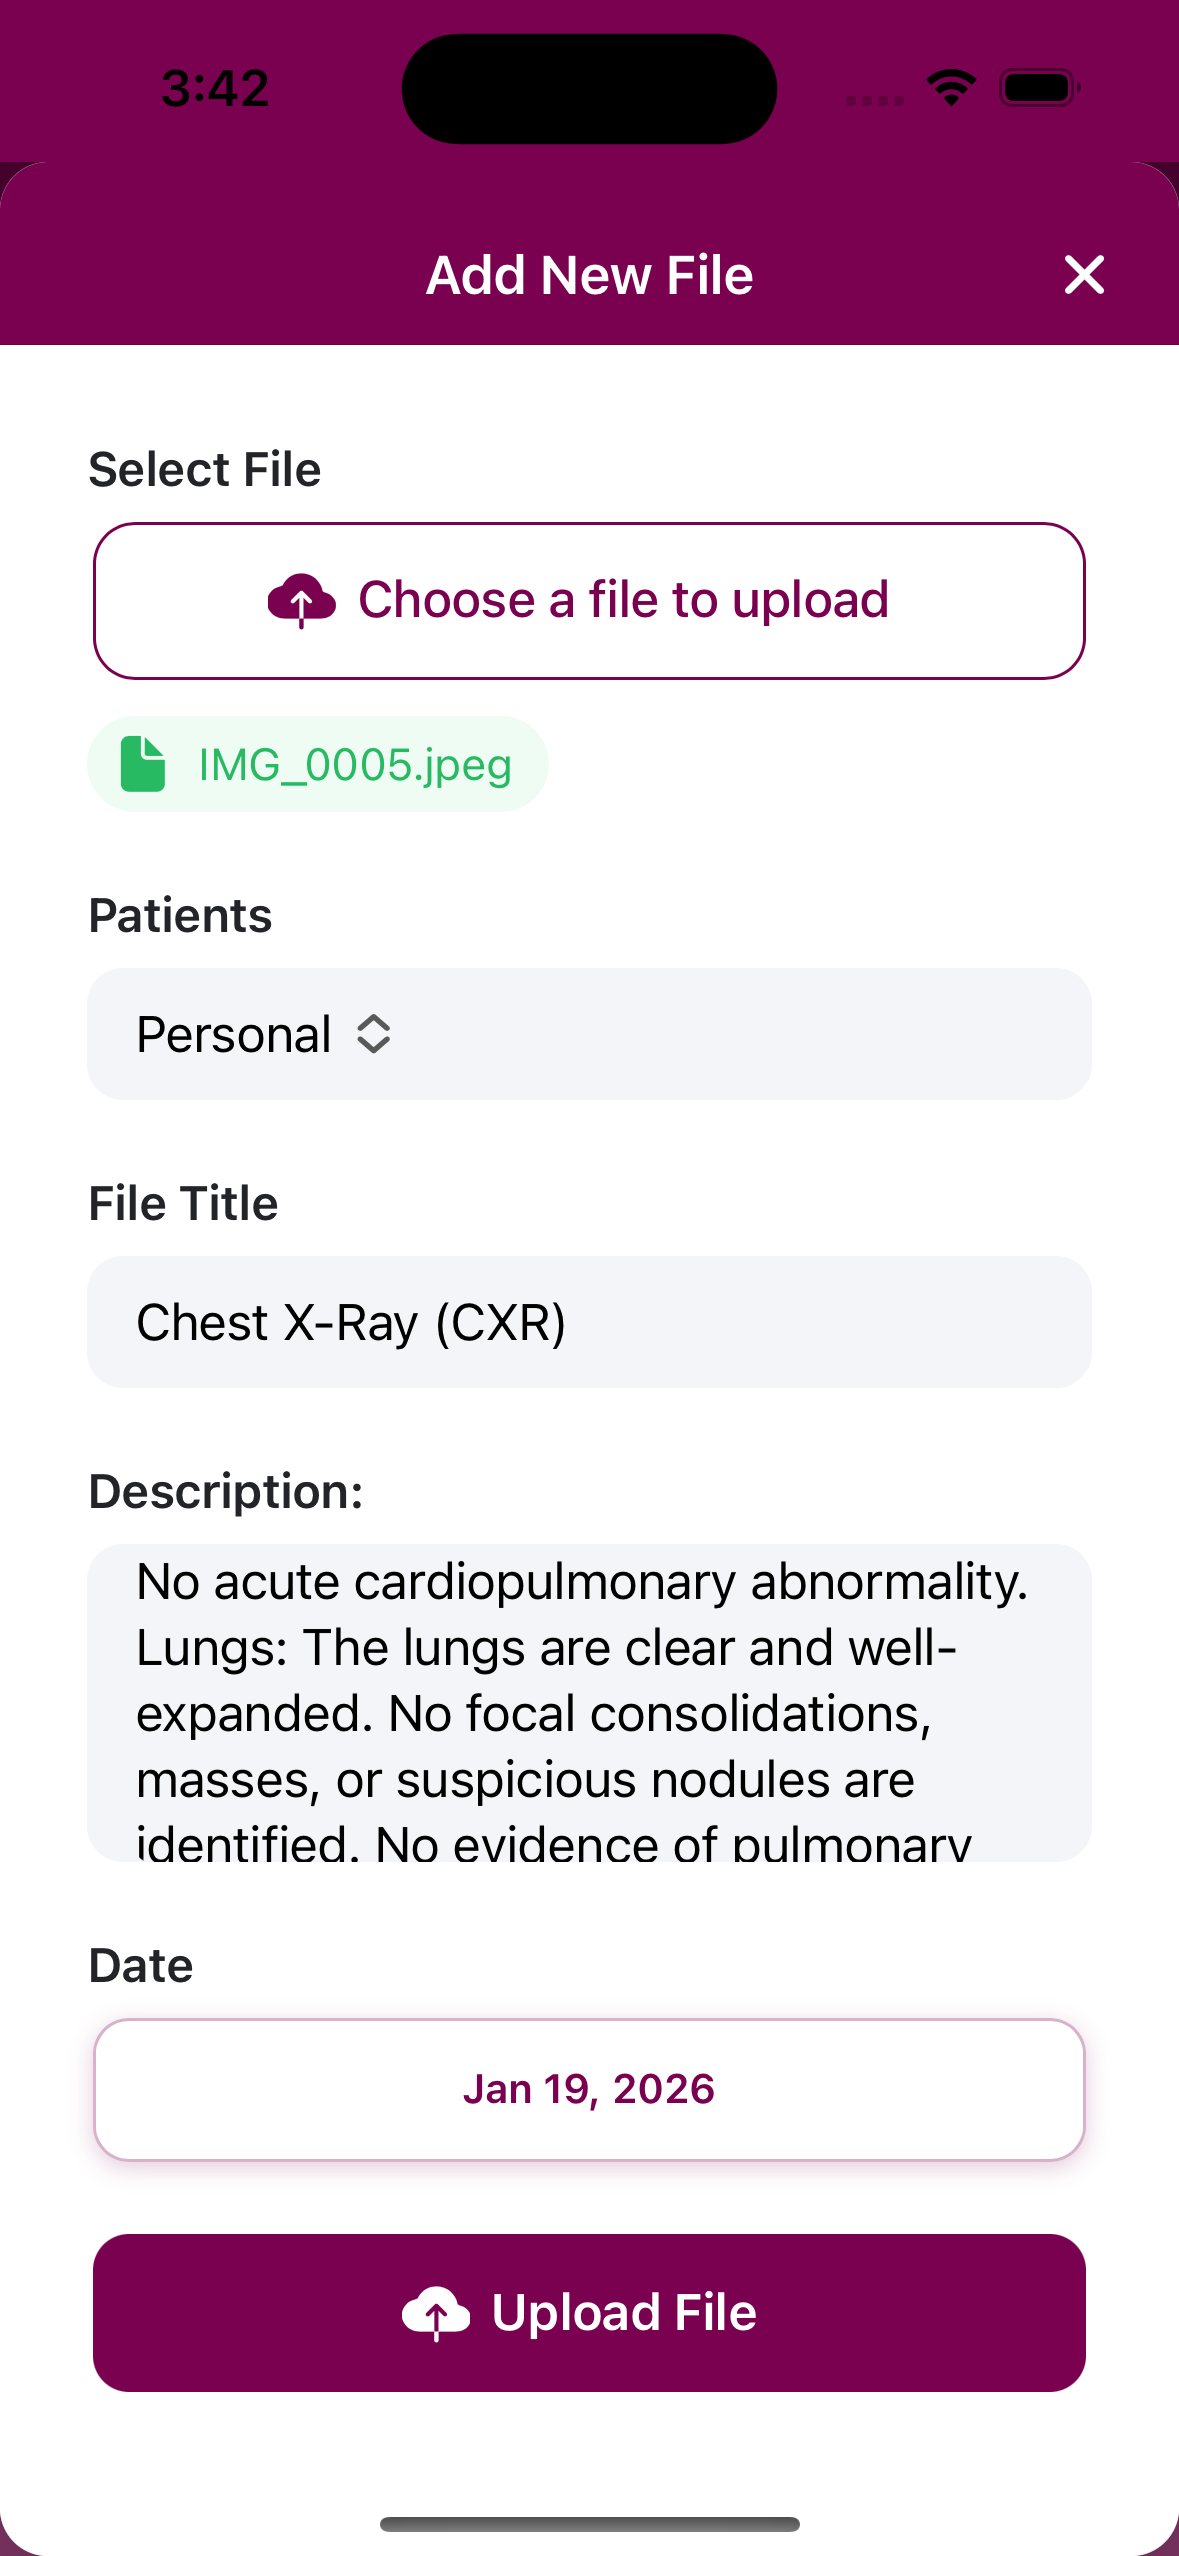Click the up-down chevron next to Personal

pyautogui.click(x=374, y=1034)
